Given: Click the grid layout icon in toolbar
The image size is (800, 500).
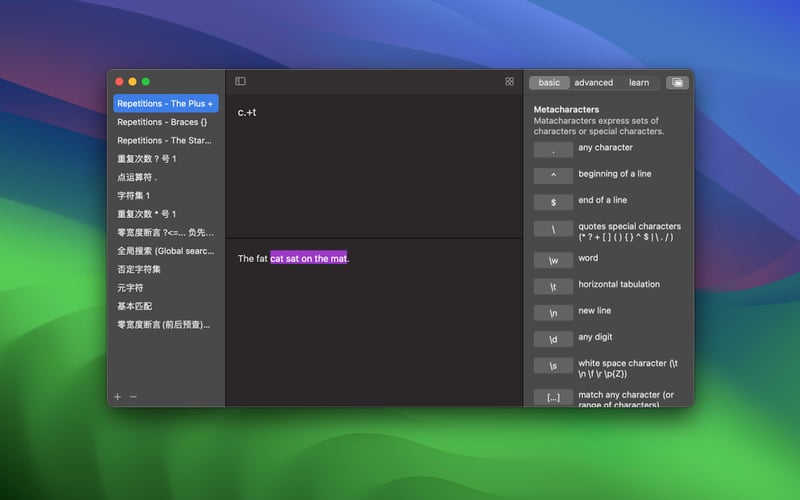Looking at the screenshot, I should [509, 82].
